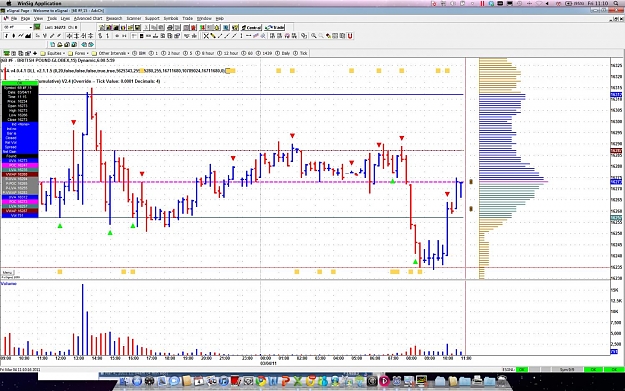Click the blue horizontal line at chart top
Screen dimensions: 625x391
(251, 94)
